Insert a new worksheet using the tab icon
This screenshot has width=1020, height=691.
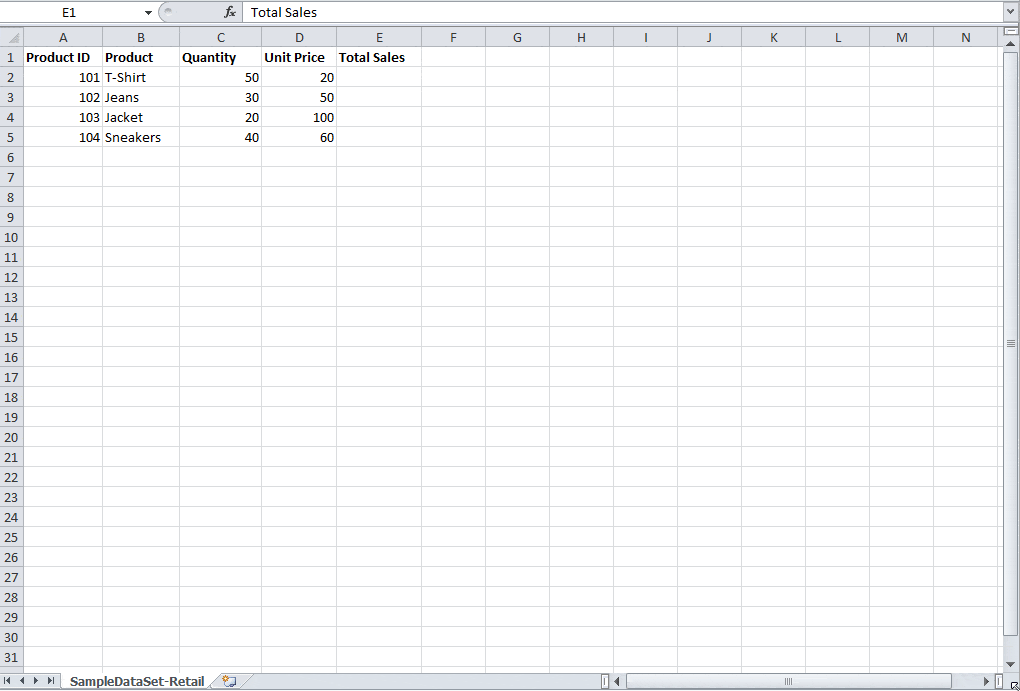(227, 680)
